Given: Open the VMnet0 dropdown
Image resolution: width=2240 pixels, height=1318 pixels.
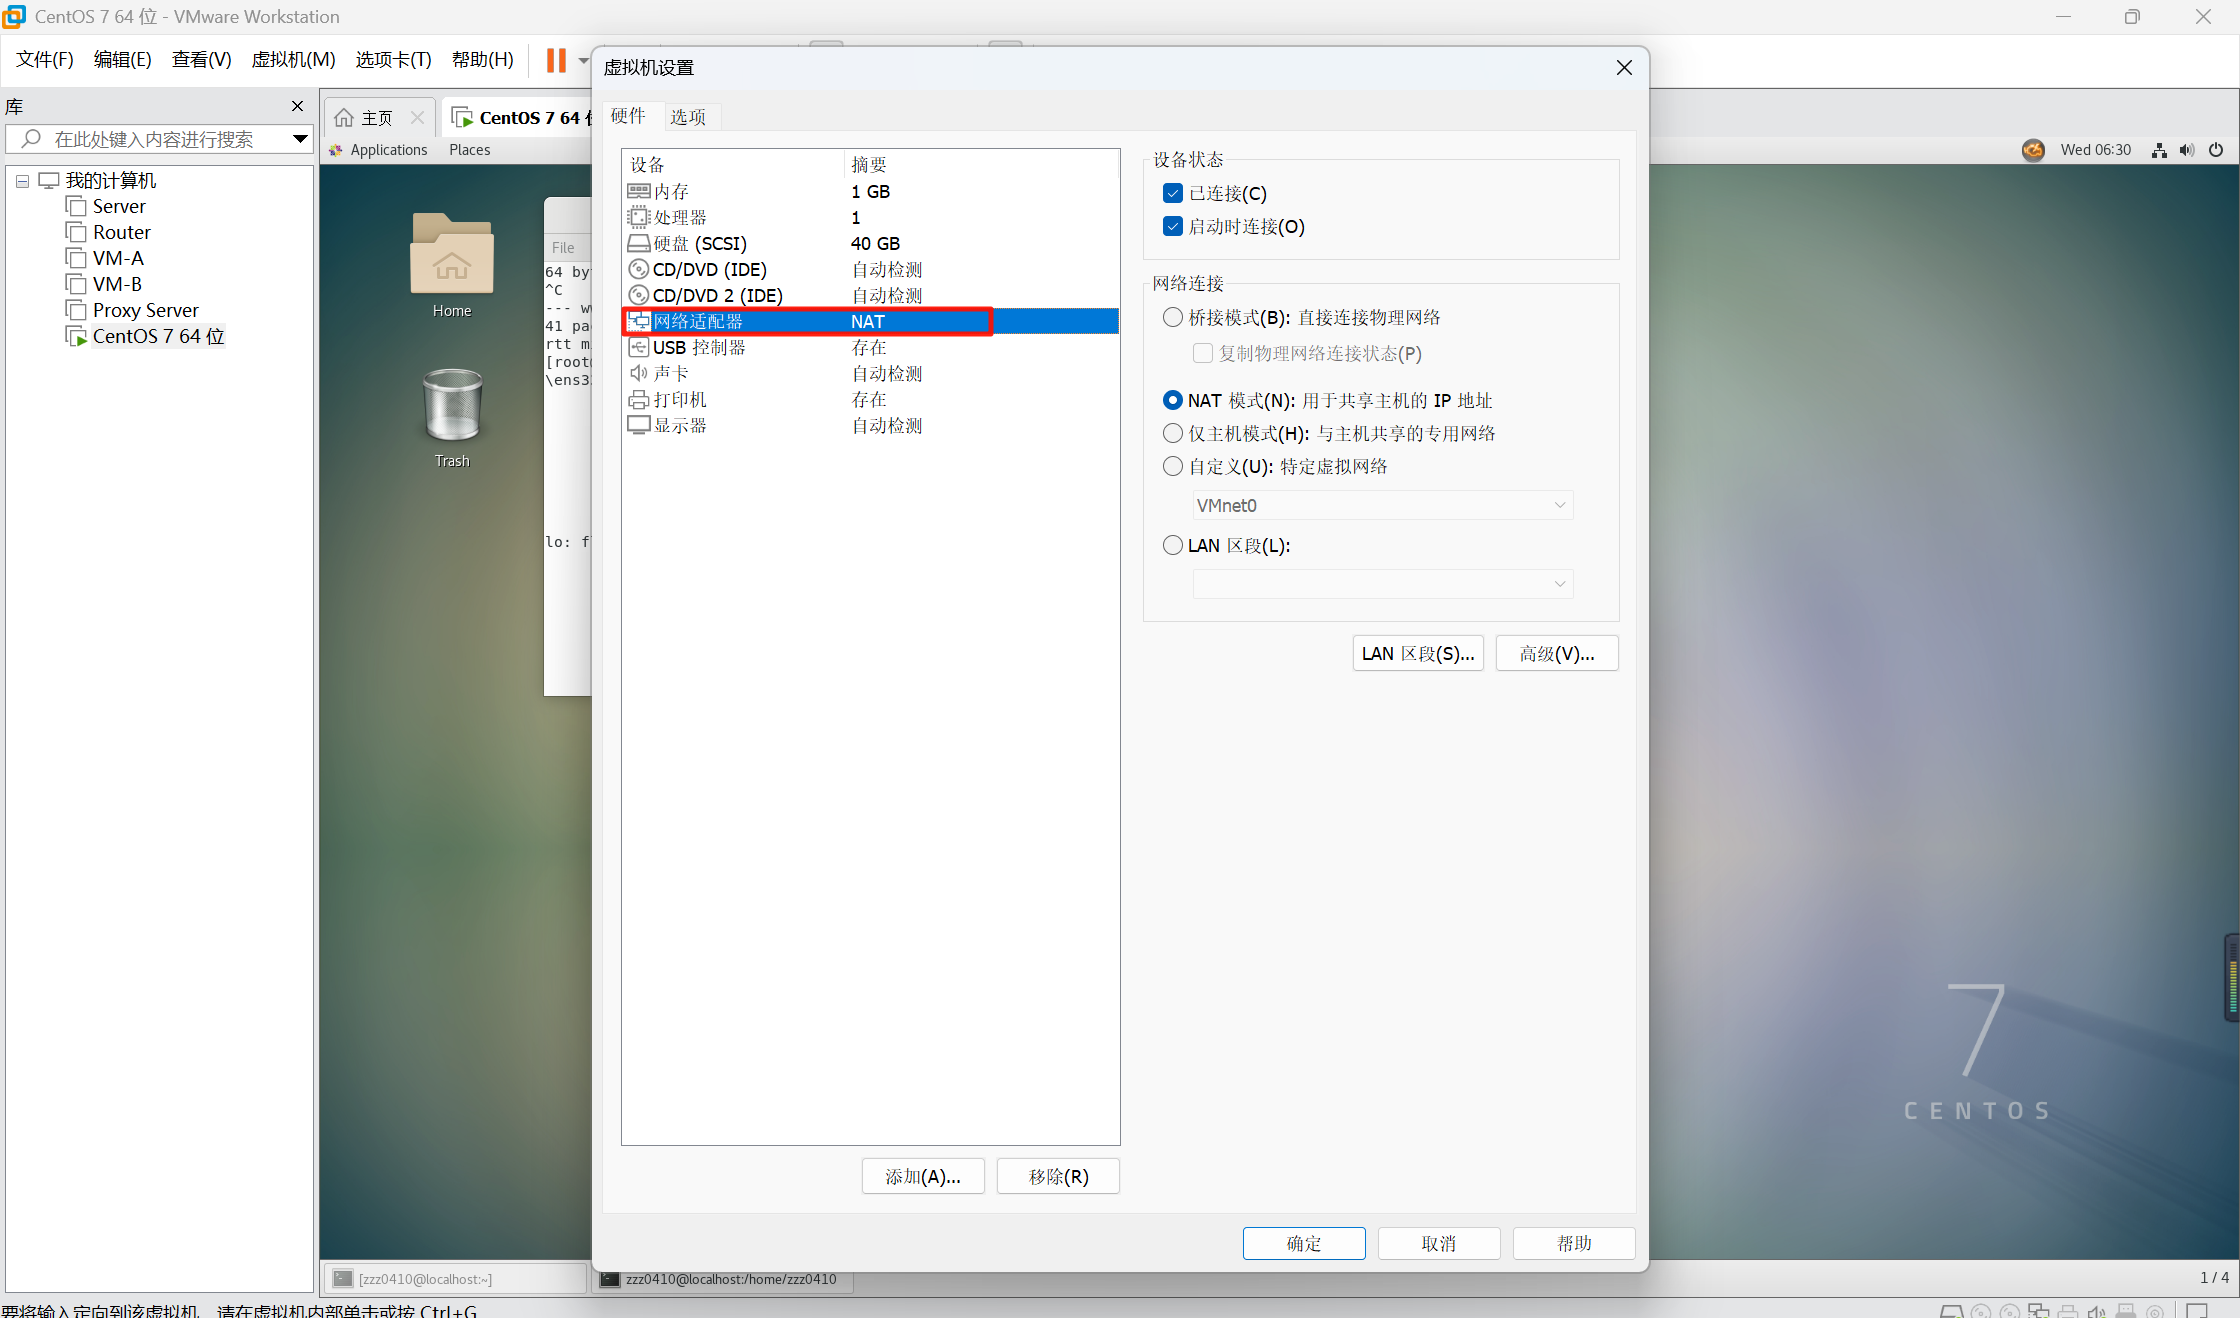Looking at the screenshot, I should 1559,505.
